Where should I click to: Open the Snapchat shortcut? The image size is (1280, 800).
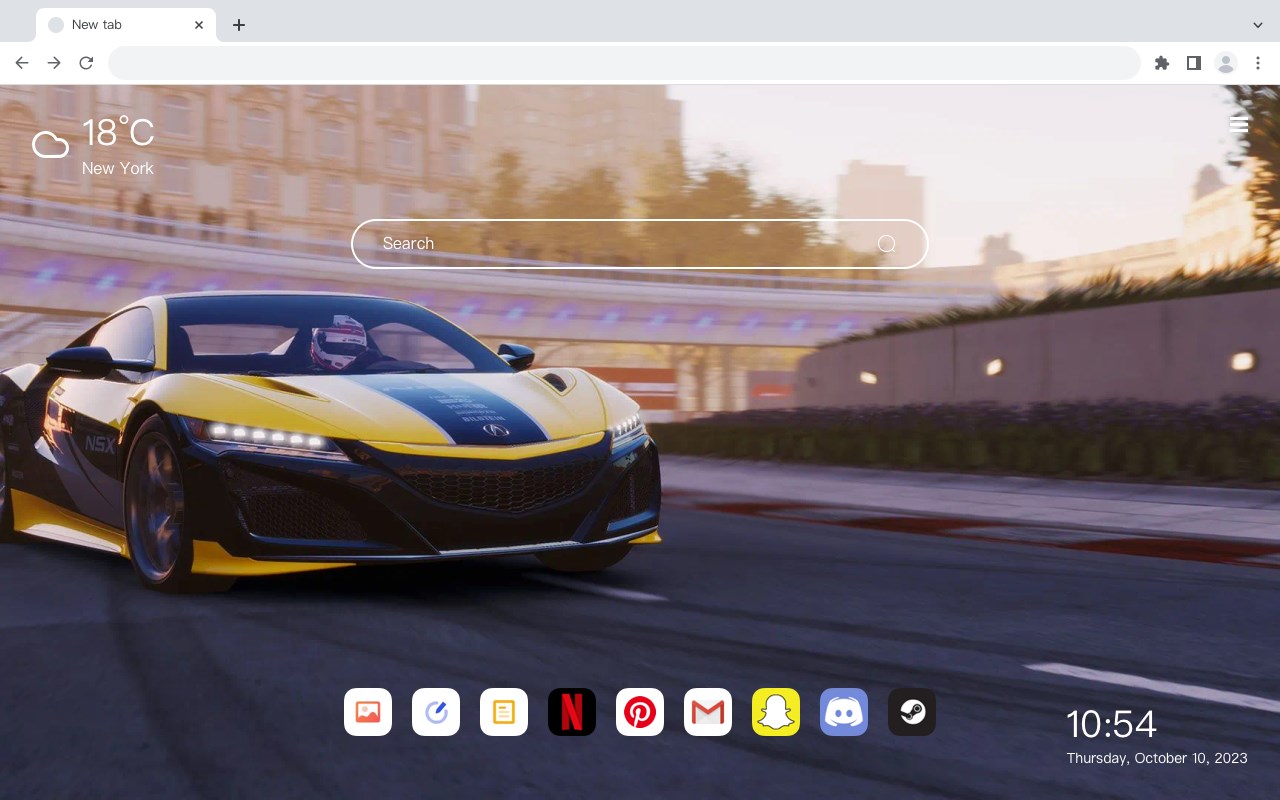(x=776, y=712)
